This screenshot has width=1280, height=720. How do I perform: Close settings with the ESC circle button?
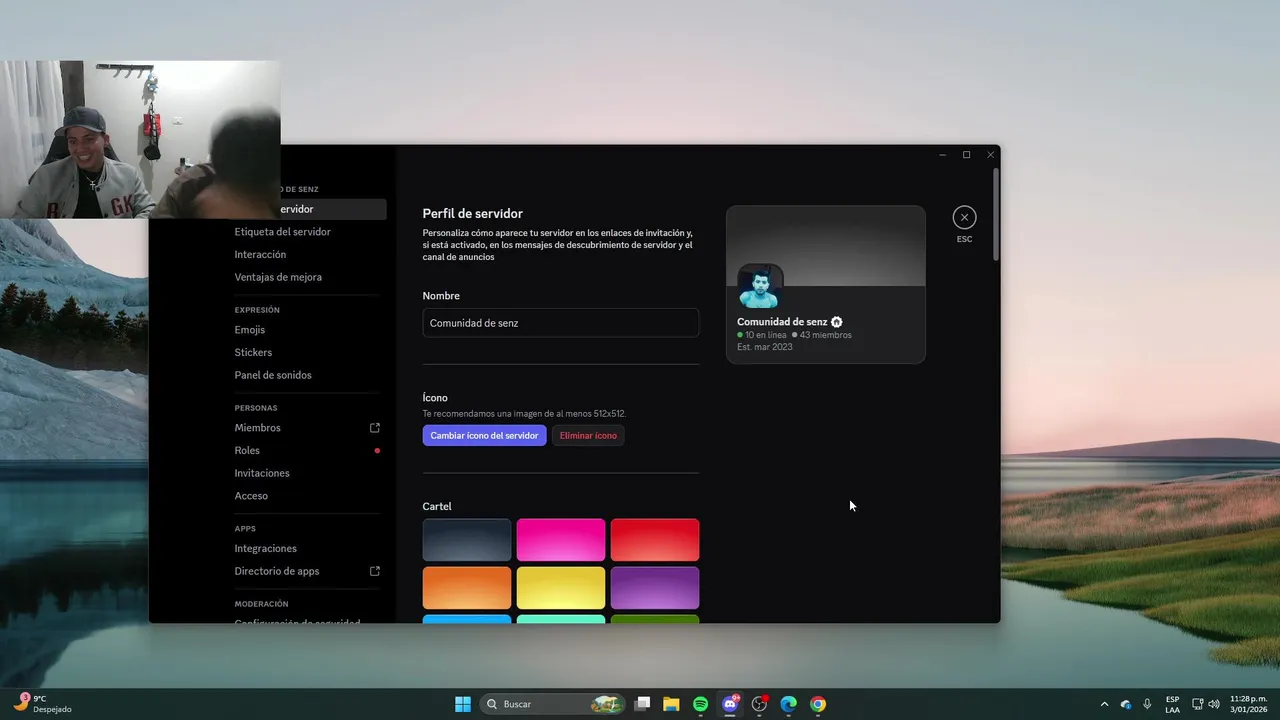click(x=964, y=217)
